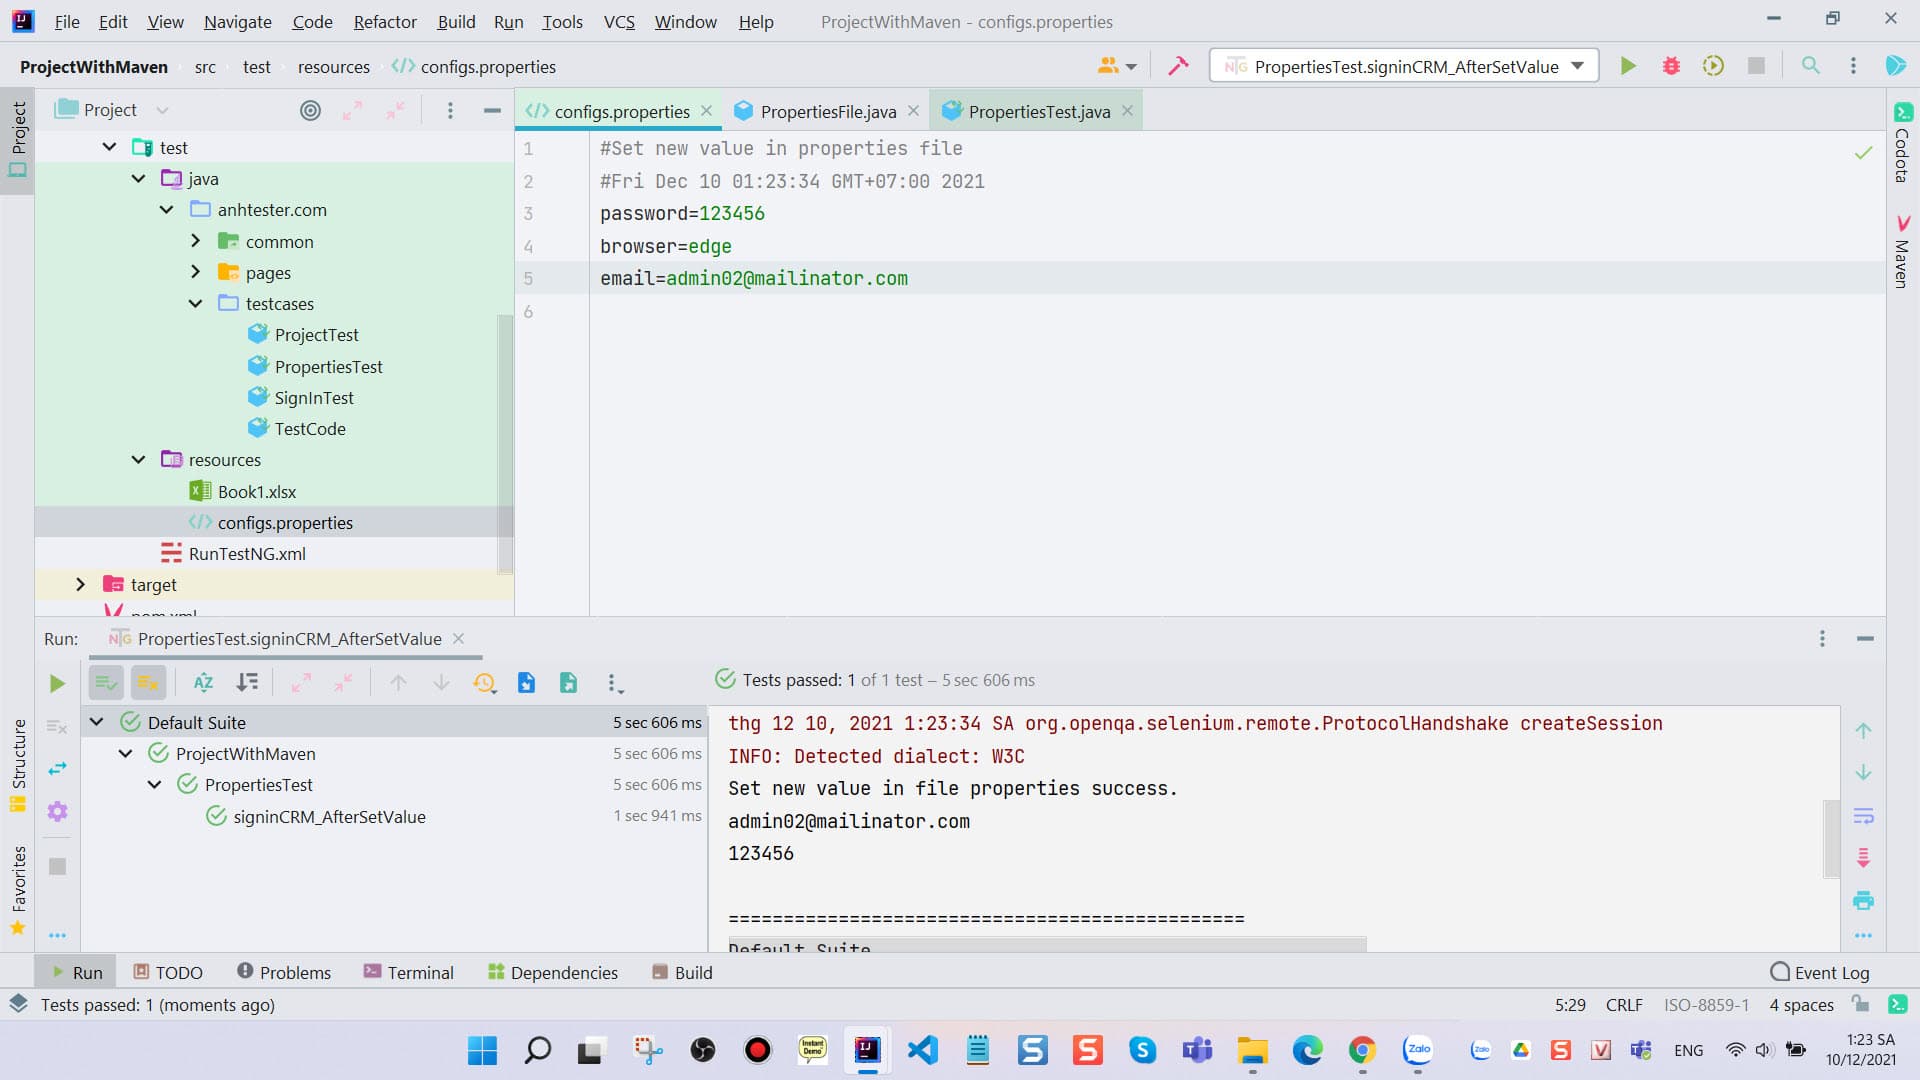Switch to PropertiesFile.java tab

click(827, 111)
